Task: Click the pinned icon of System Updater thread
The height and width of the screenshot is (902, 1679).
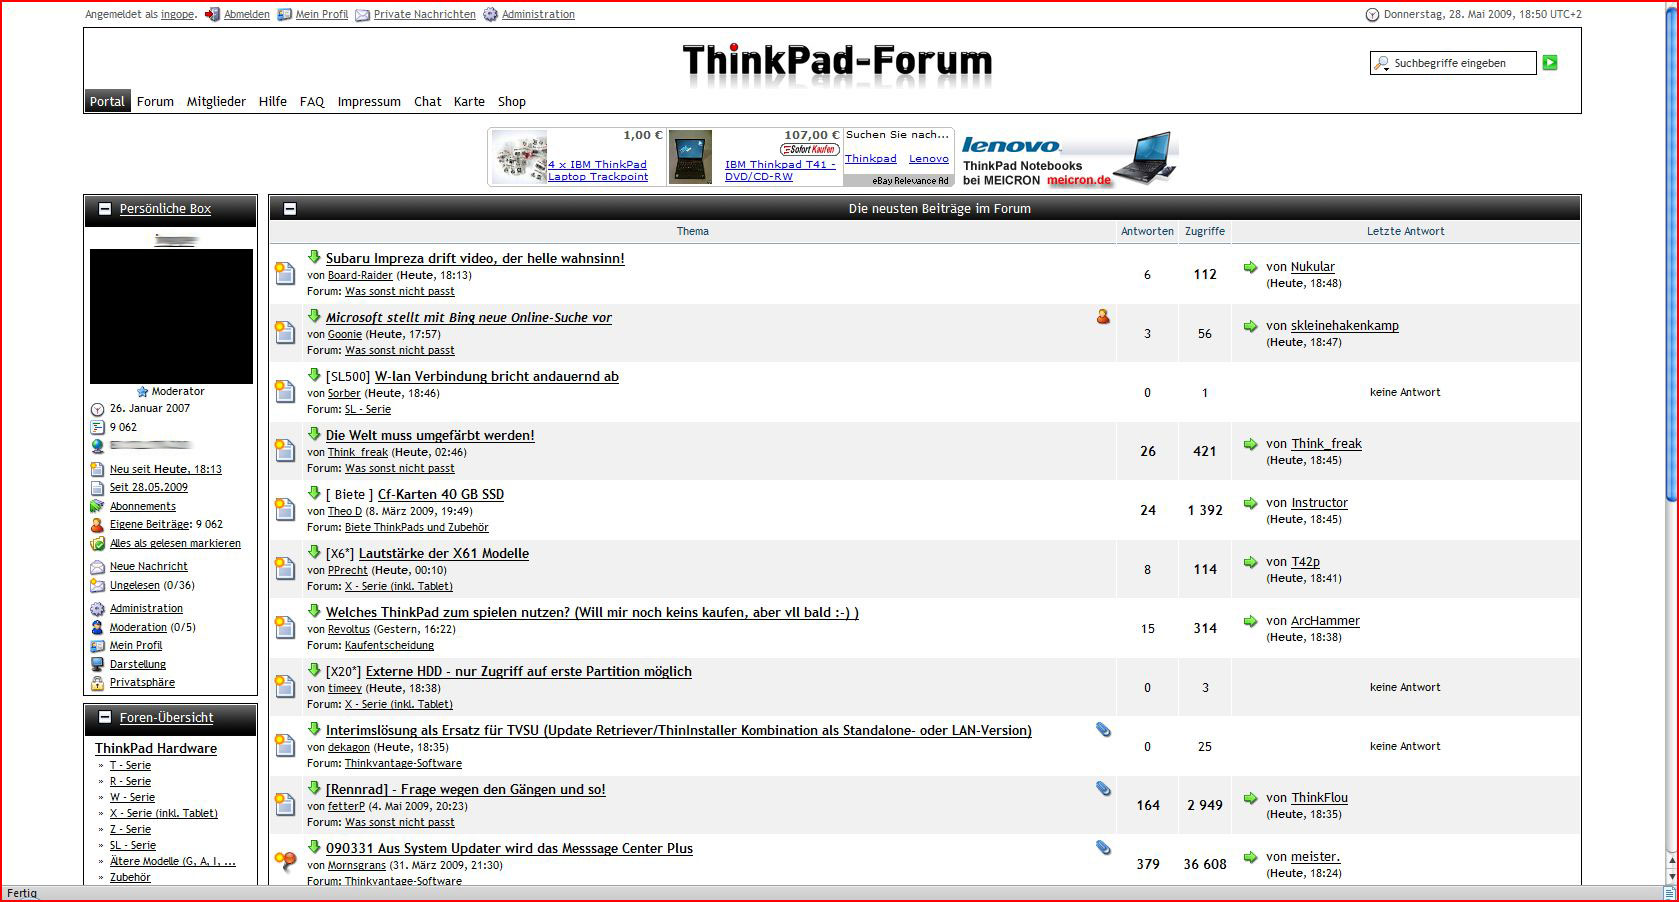Action: pyautogui.click(x=285, y=862)
